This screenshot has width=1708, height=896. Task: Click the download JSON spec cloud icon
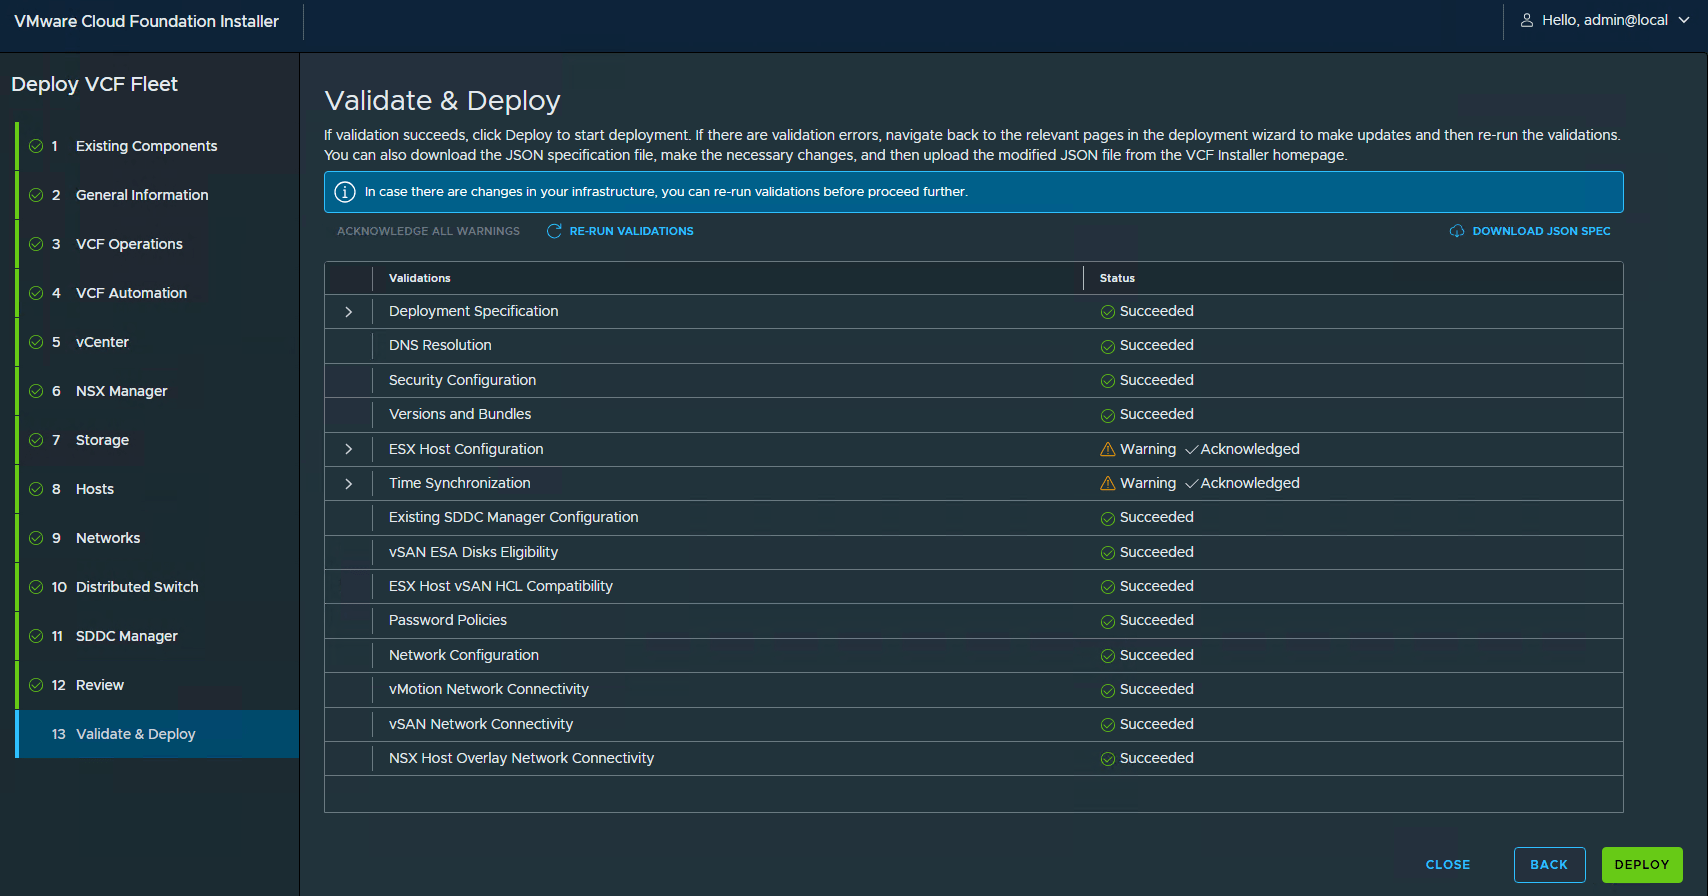tap(1457, 231)
